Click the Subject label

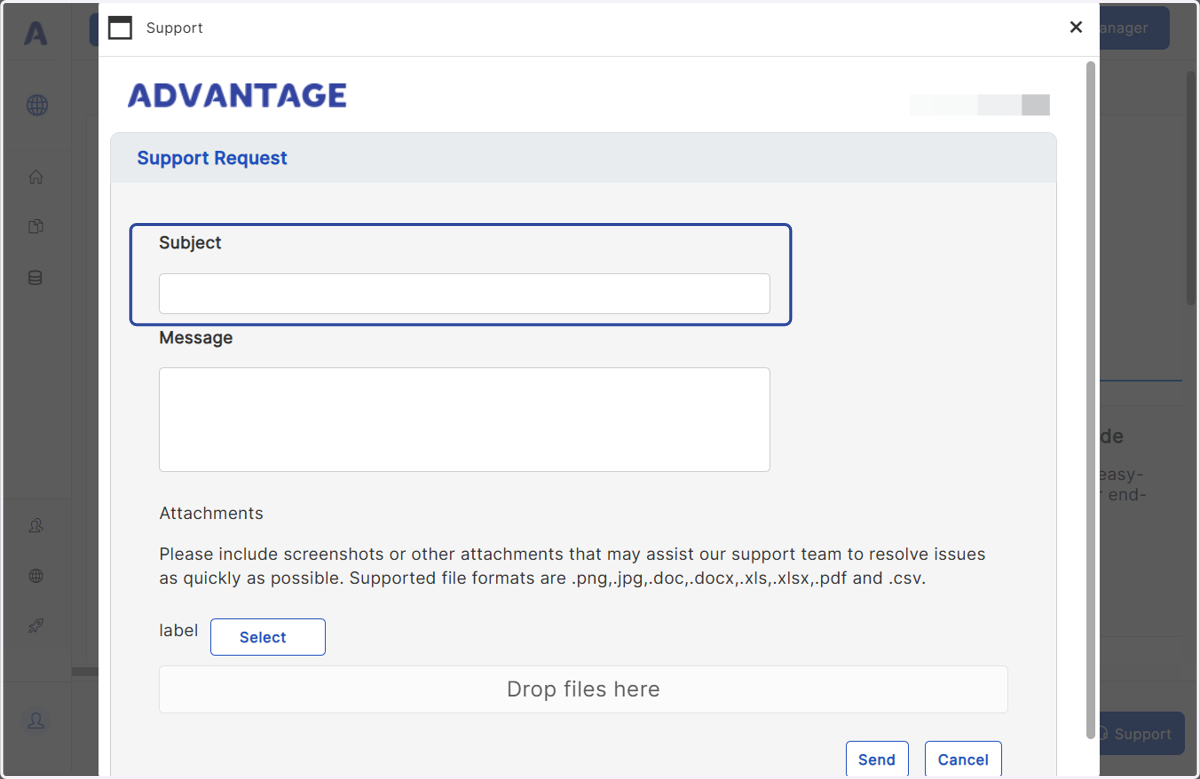pyautogui.click(x=190, y=243)
